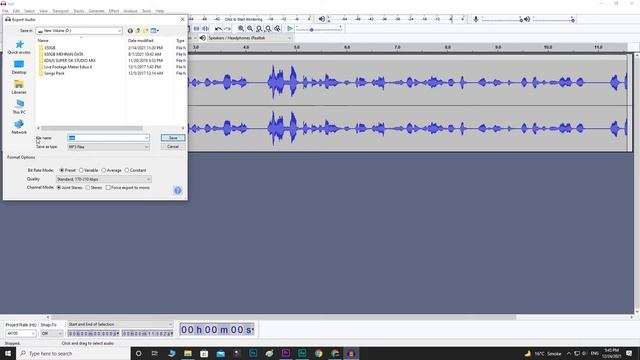
Task: Open the Tracks menu
Action: [x=79, y=11]
